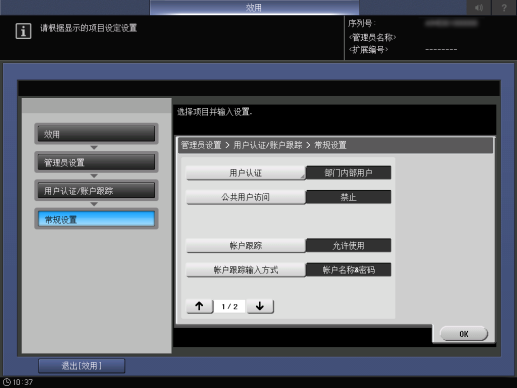Click 常规设置 in the breadcrumb path
Viewport: 517px width, 388px height.
tap(331, 145)
